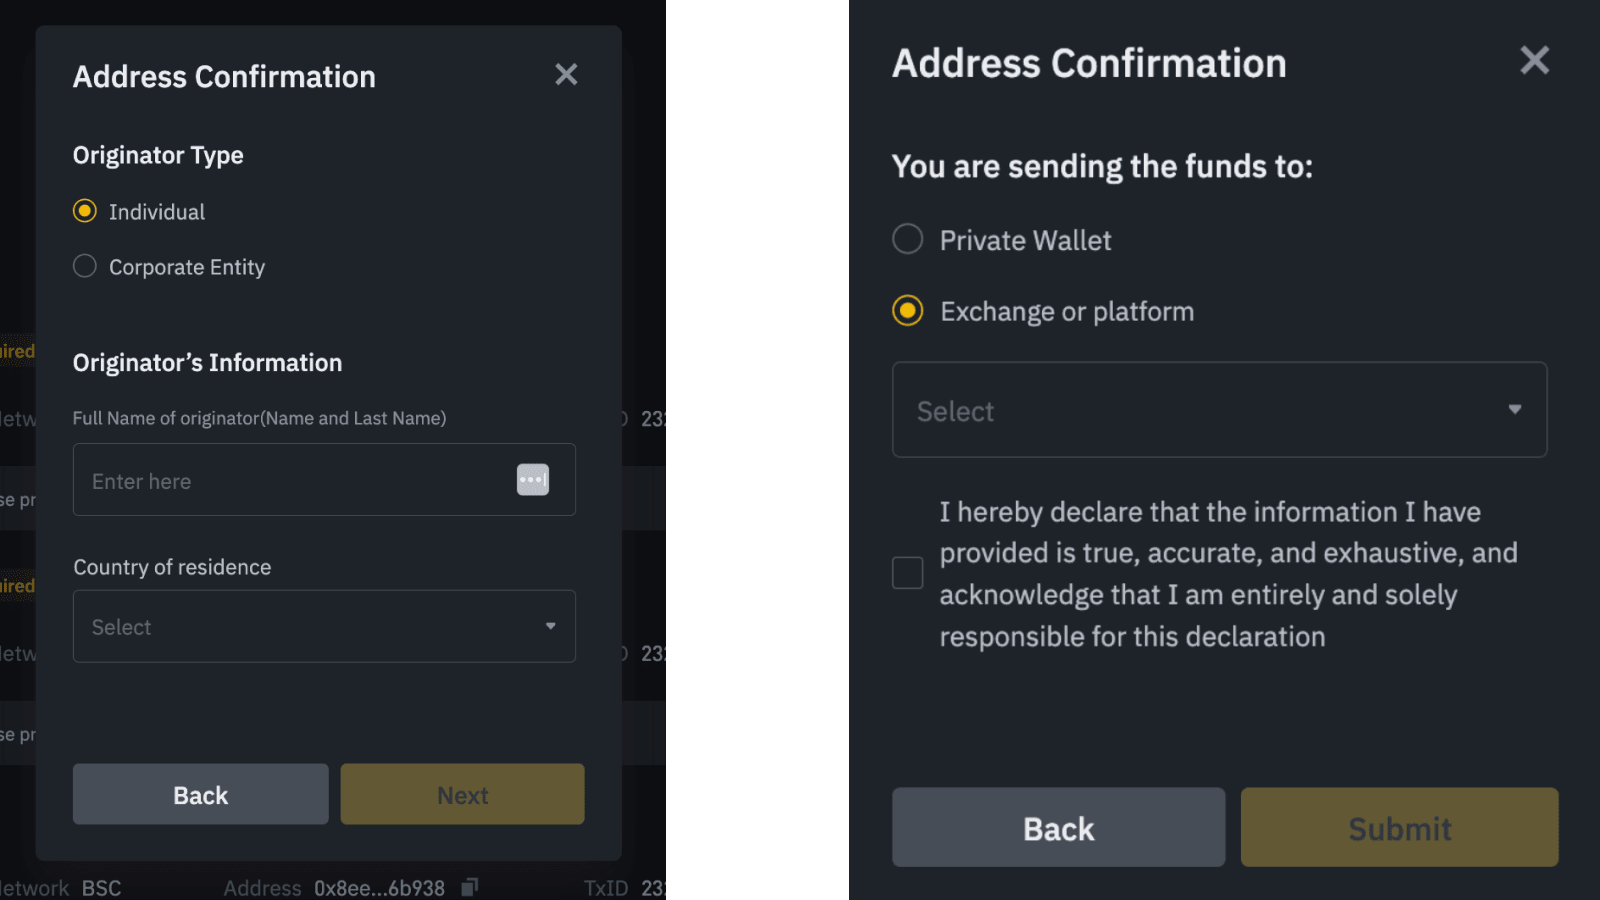Close the left Address Confirmation dialog

pyautogui.click(x=566, y=75)
